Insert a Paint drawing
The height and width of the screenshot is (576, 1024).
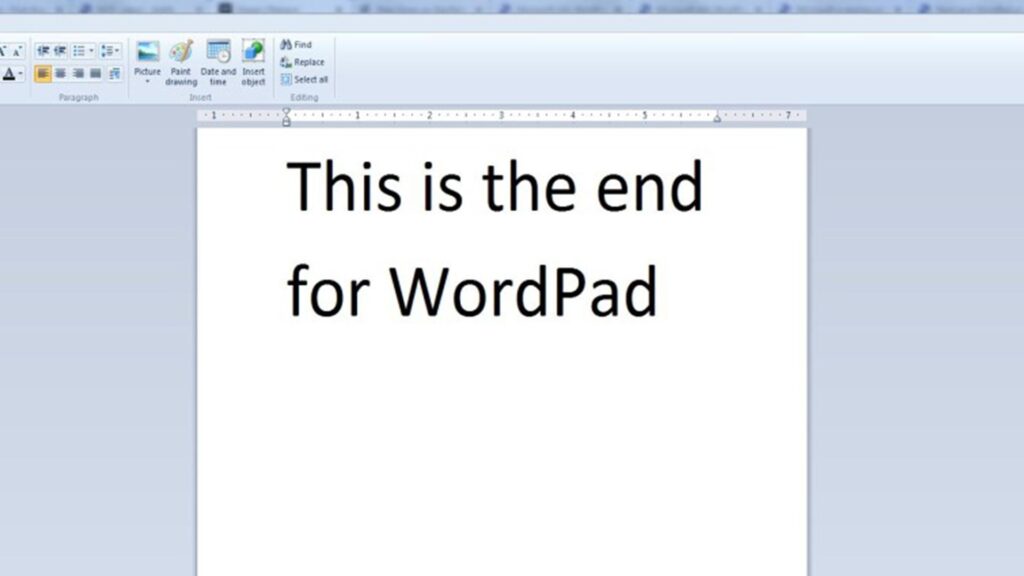tap(181, 52)
